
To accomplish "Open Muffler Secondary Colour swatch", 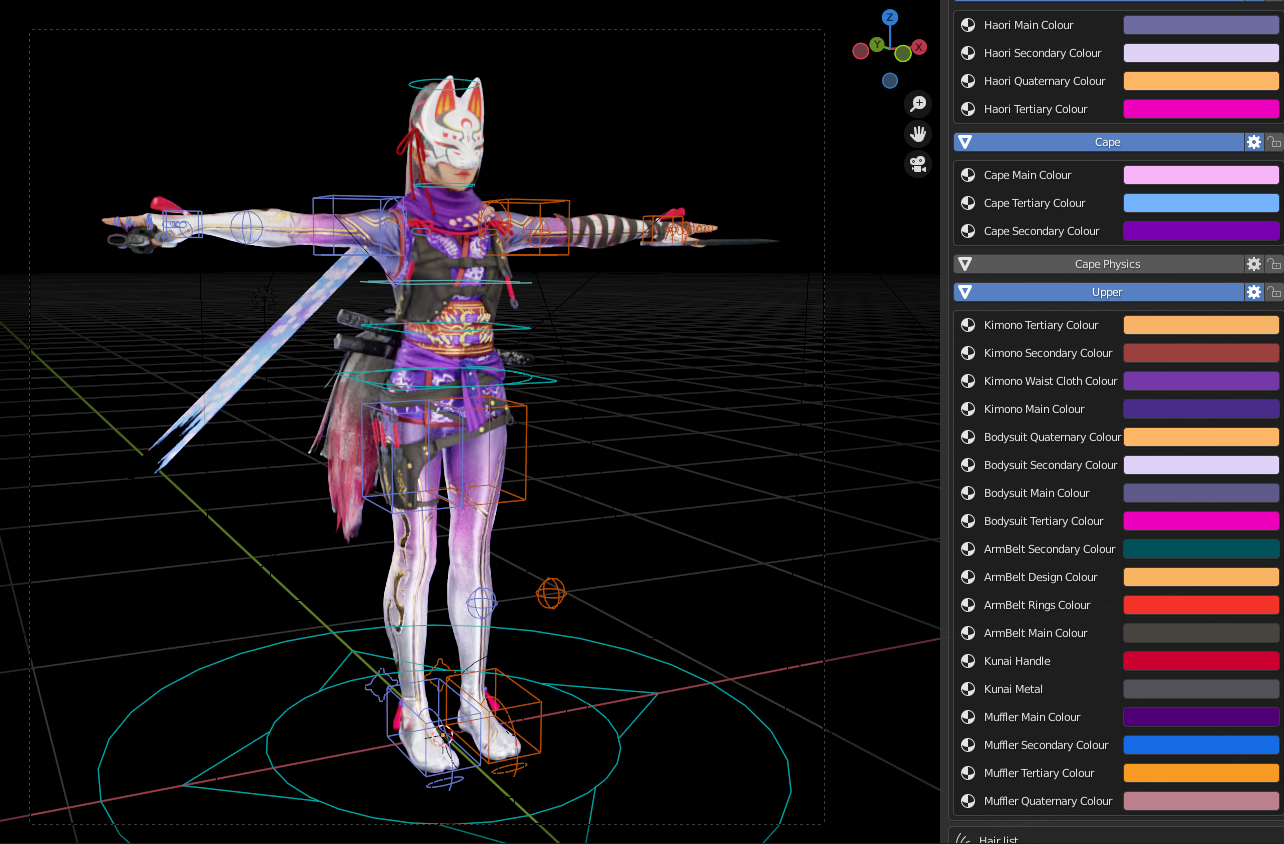I will 1201,745.
